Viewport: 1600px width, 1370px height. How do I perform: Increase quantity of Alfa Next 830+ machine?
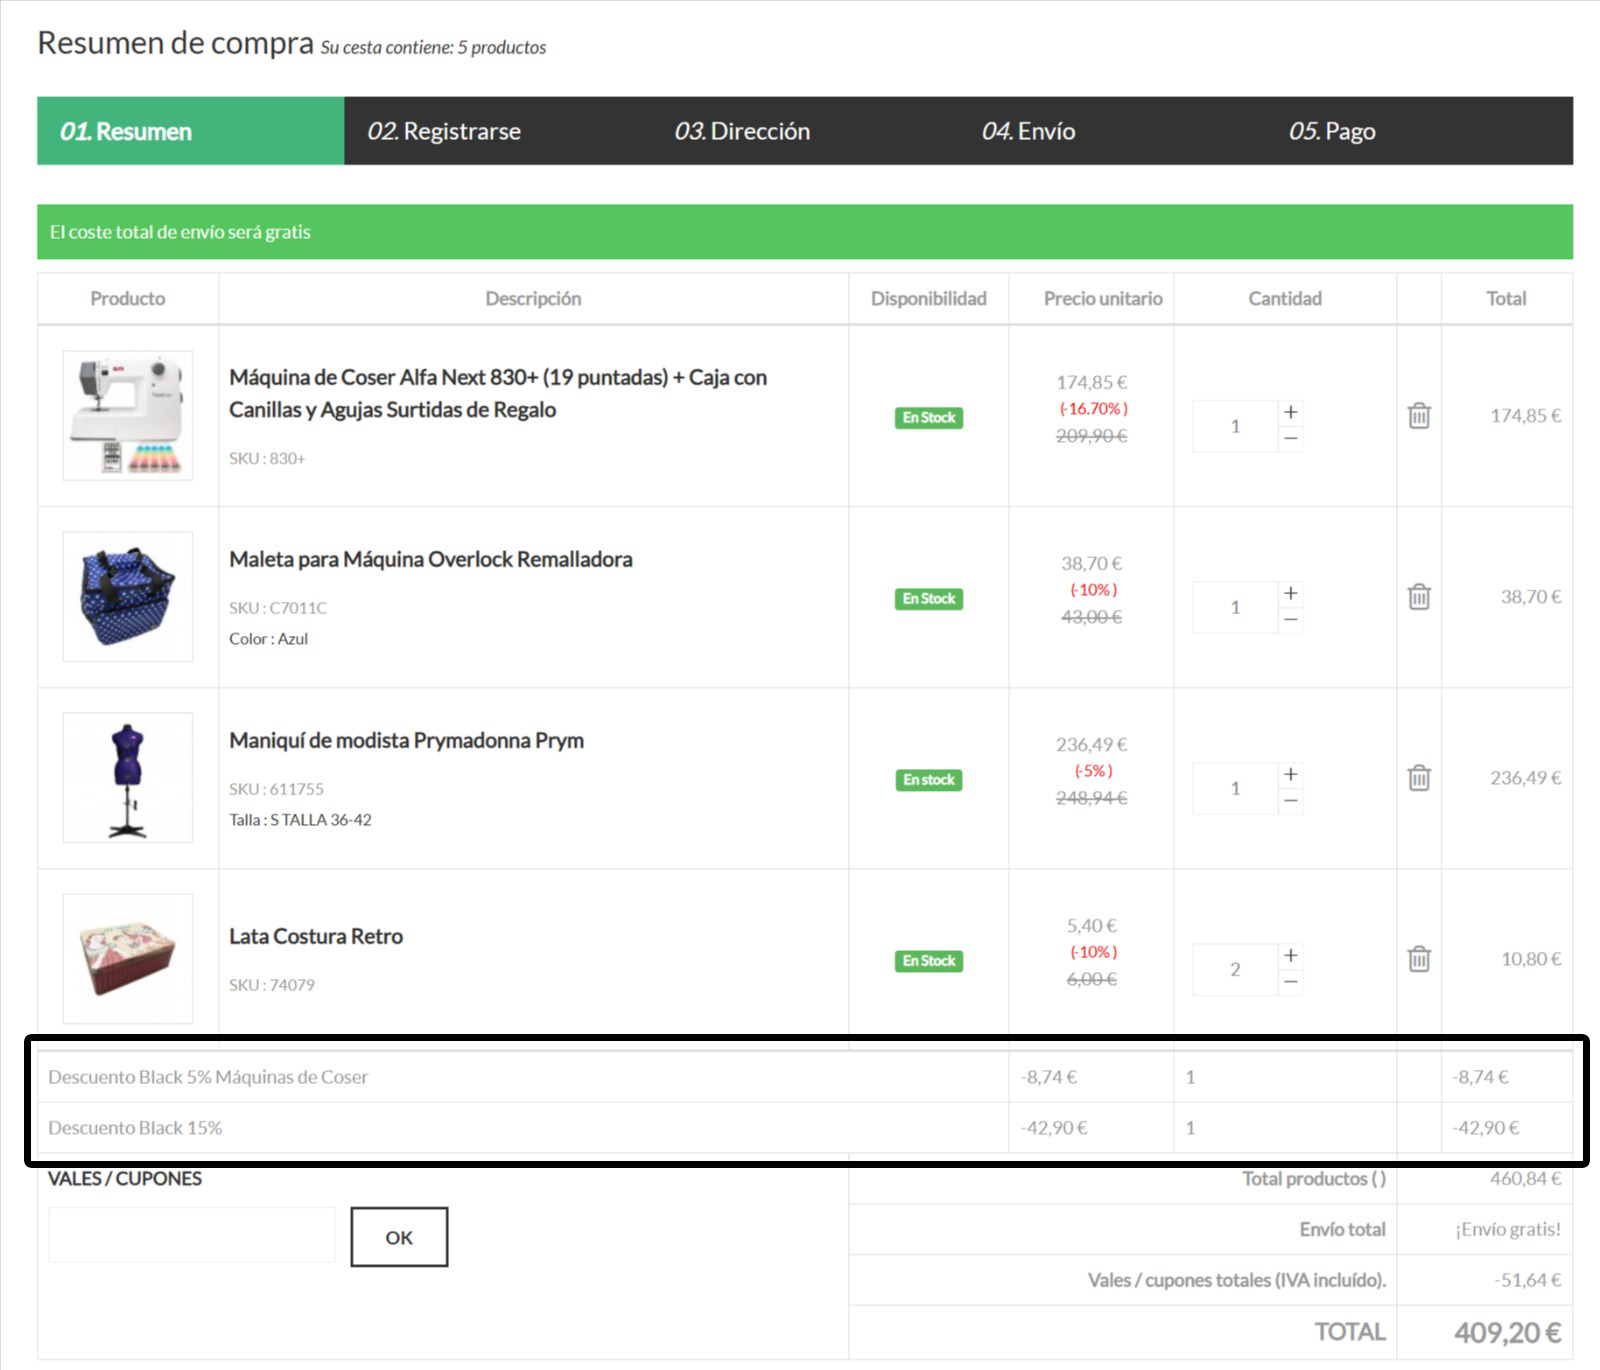tap(1291, 412)
